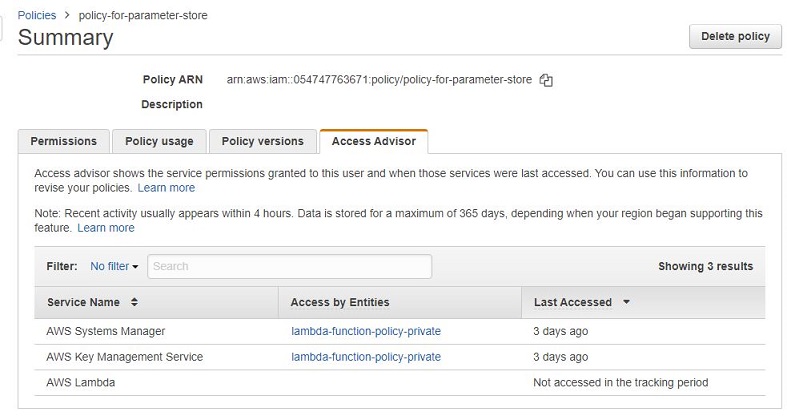Copy the policy ARN with the copy icon
This screenshot has width=787, height=420.
(x=546, y=80)
